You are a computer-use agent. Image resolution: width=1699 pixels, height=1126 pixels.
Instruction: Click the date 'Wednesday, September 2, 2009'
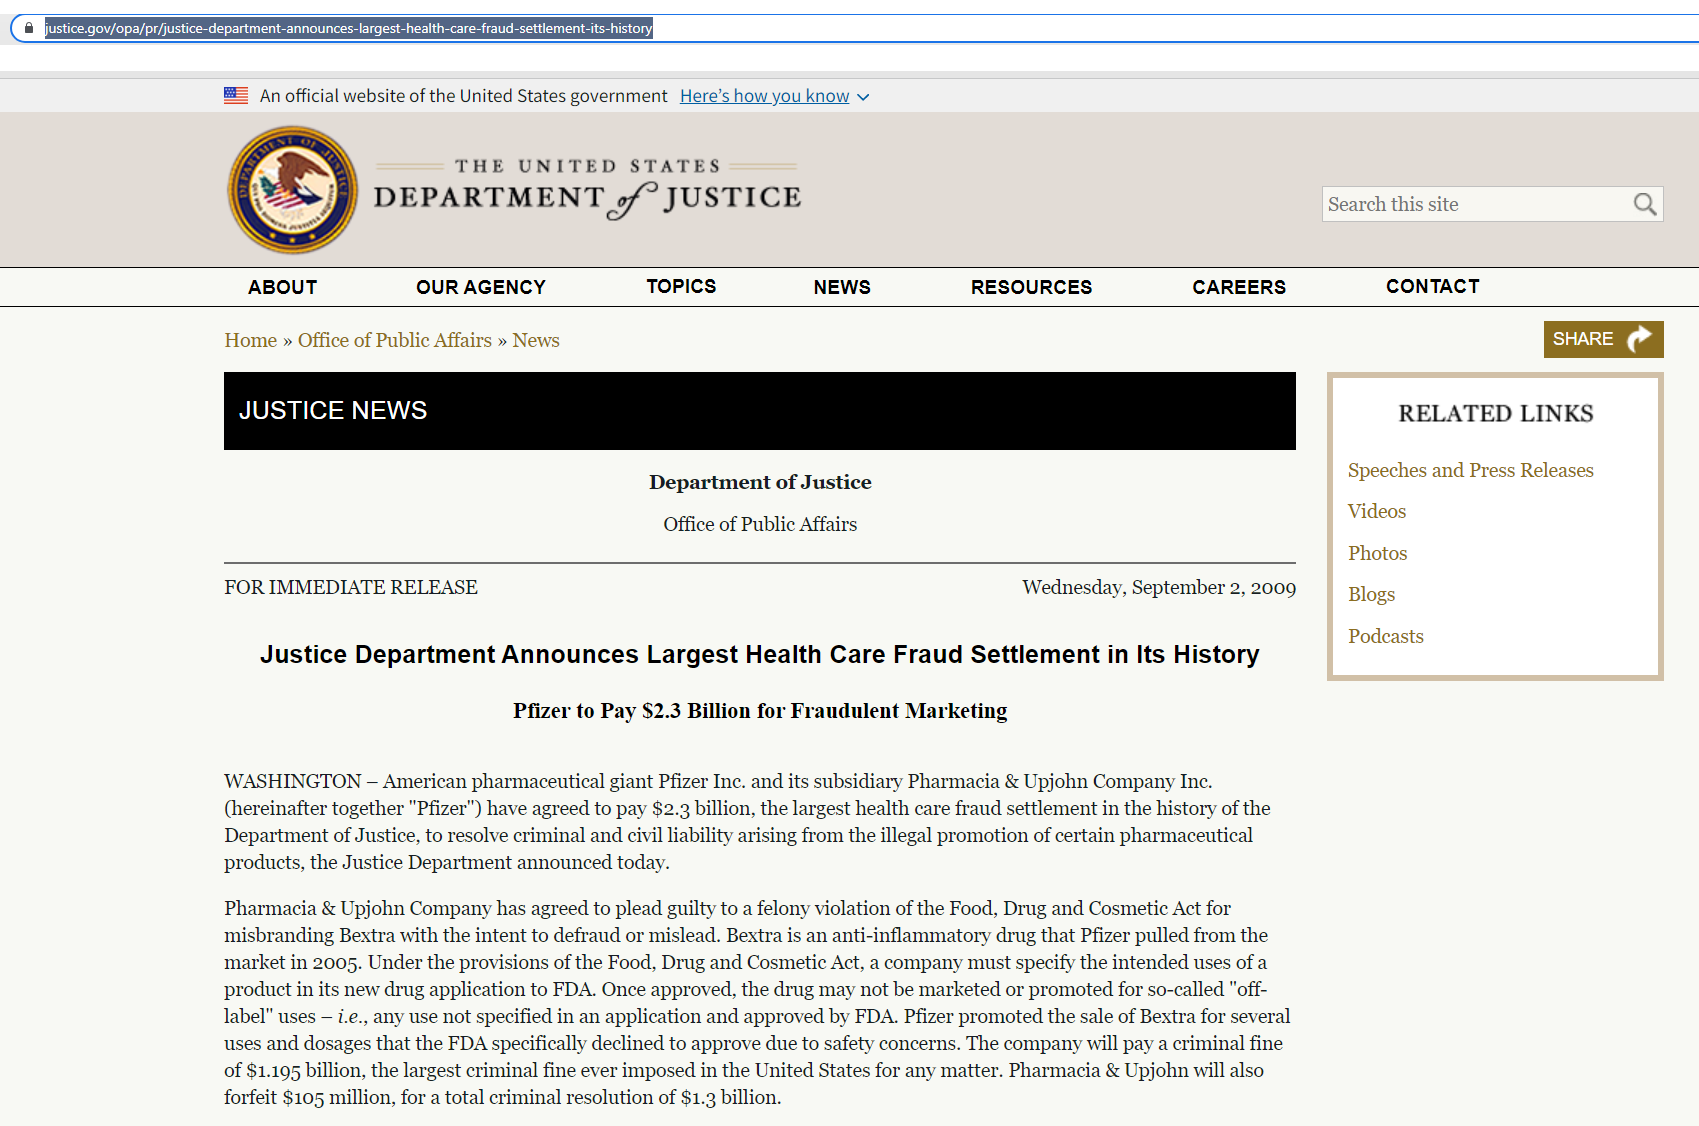click(x=1159, y=587)
